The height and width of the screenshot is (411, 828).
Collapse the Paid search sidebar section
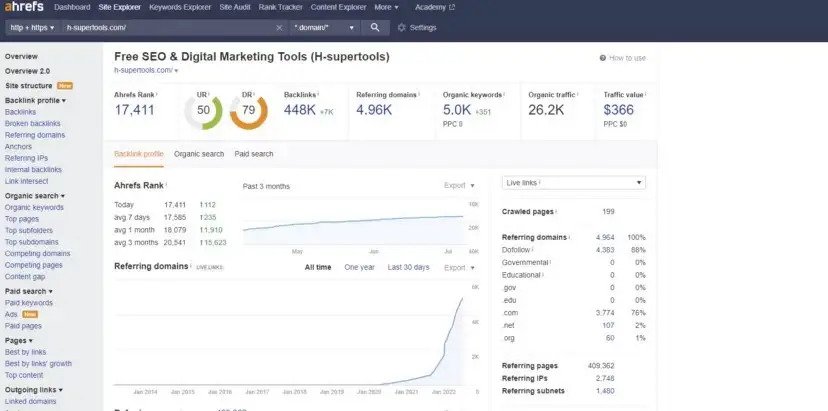click(x=29, y=291)
